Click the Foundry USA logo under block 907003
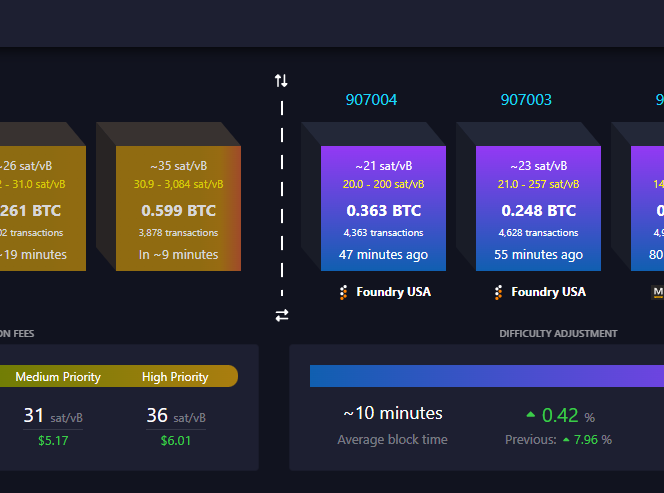664x493 pixels. click(498, 292)
